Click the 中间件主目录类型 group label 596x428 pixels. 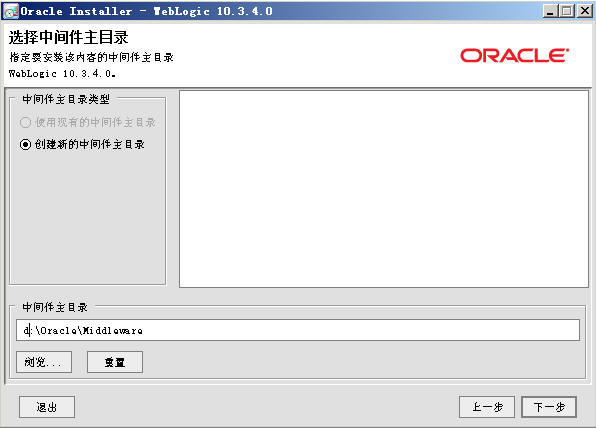66,99
